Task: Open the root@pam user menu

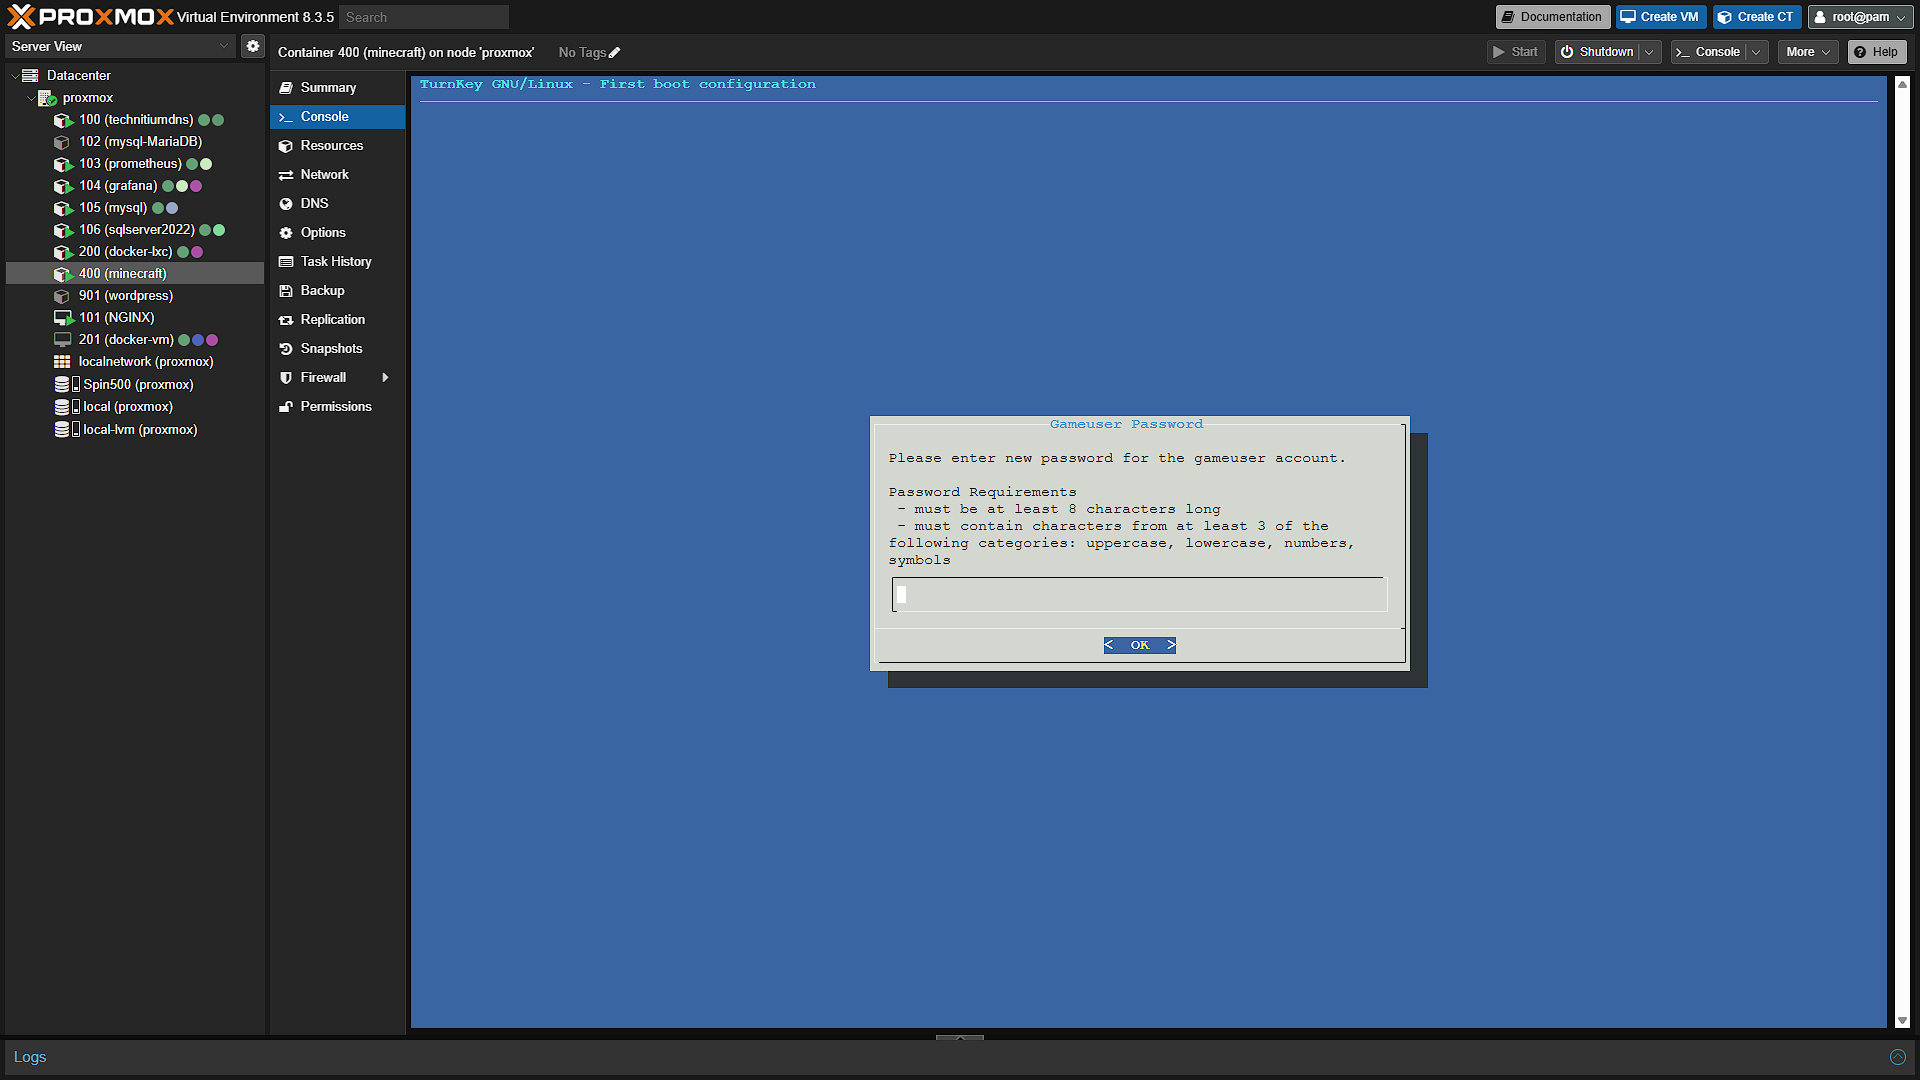Action: coord(1861,17)
